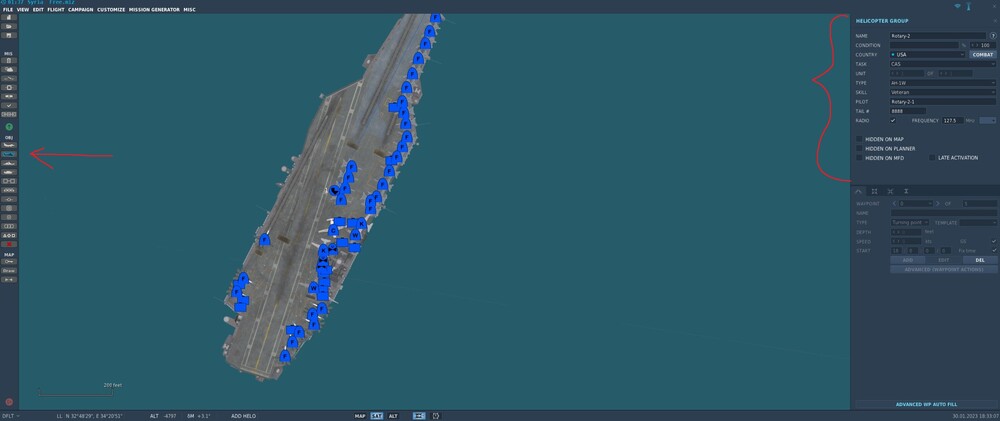The height and width of the screenshot is (421, 1000).
Task: Click ADVANCED WP AUTO FILL button
Action: tap(926, 404)
